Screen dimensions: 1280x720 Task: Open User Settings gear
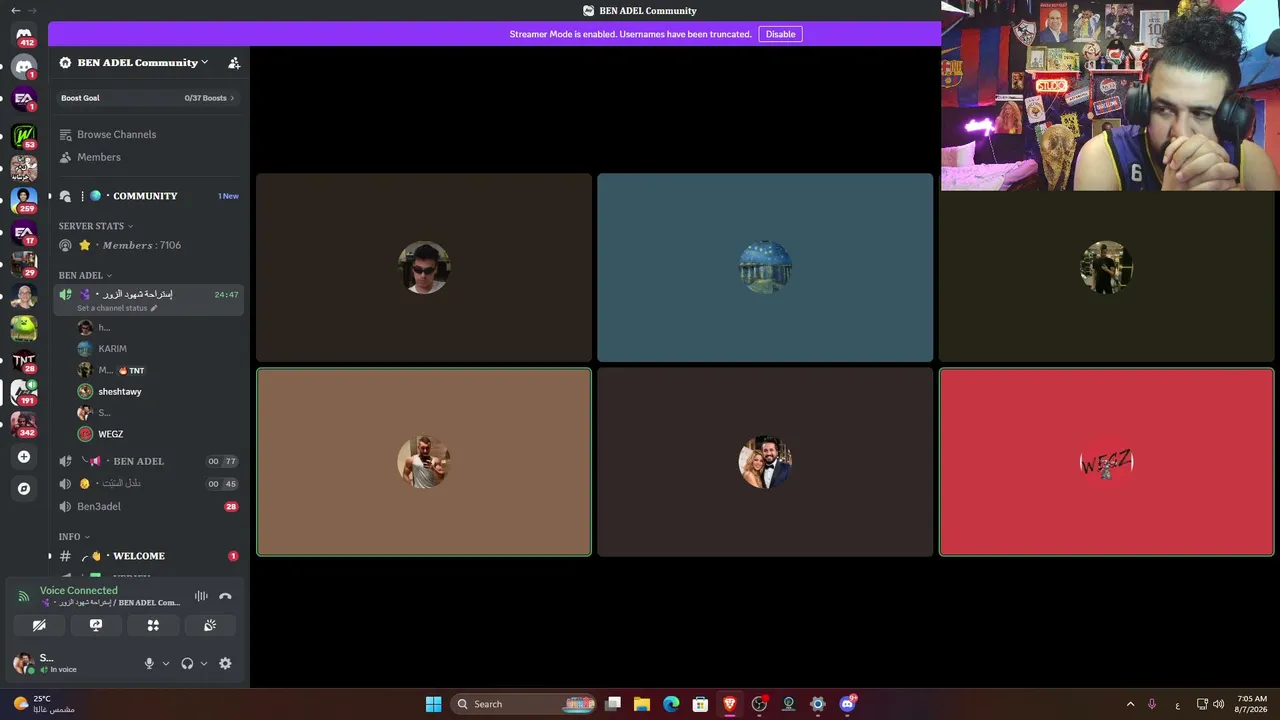coord(225,663)
